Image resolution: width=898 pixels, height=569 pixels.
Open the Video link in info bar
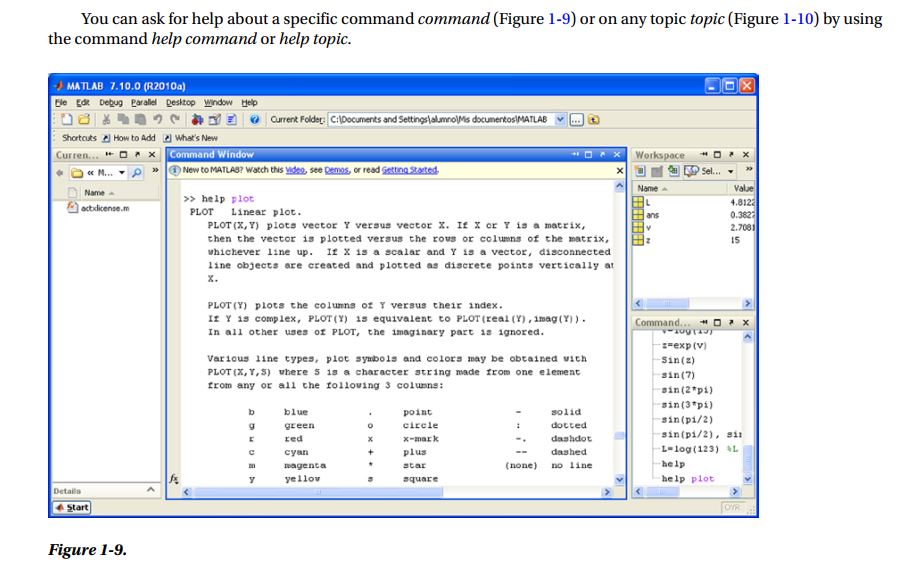[295, 170]
